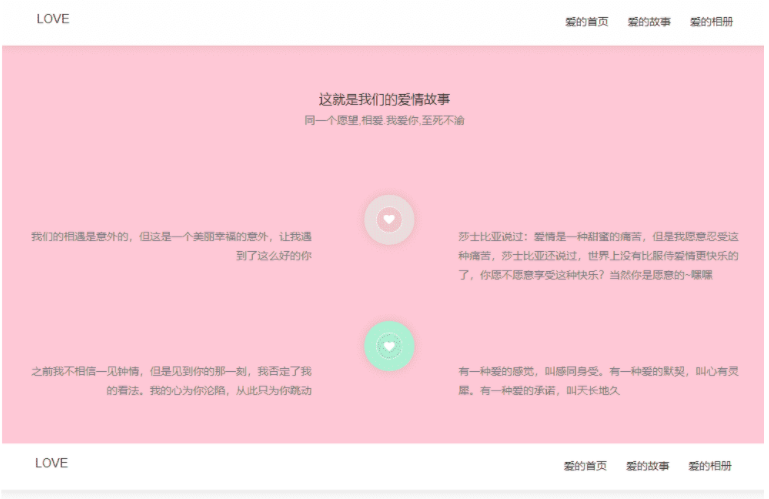Click the heading 这就是我们的爱情故事
769x499 pixels.
pyautogui.click(x=384, y=99)
